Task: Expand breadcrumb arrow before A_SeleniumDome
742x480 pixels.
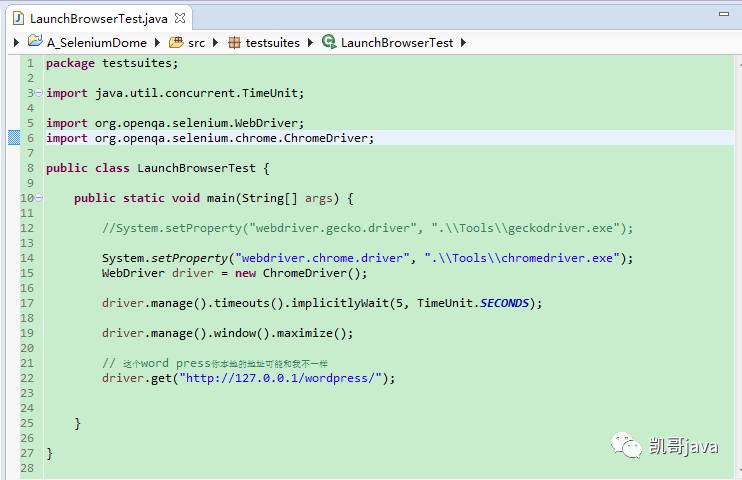Action: point(16,43)
